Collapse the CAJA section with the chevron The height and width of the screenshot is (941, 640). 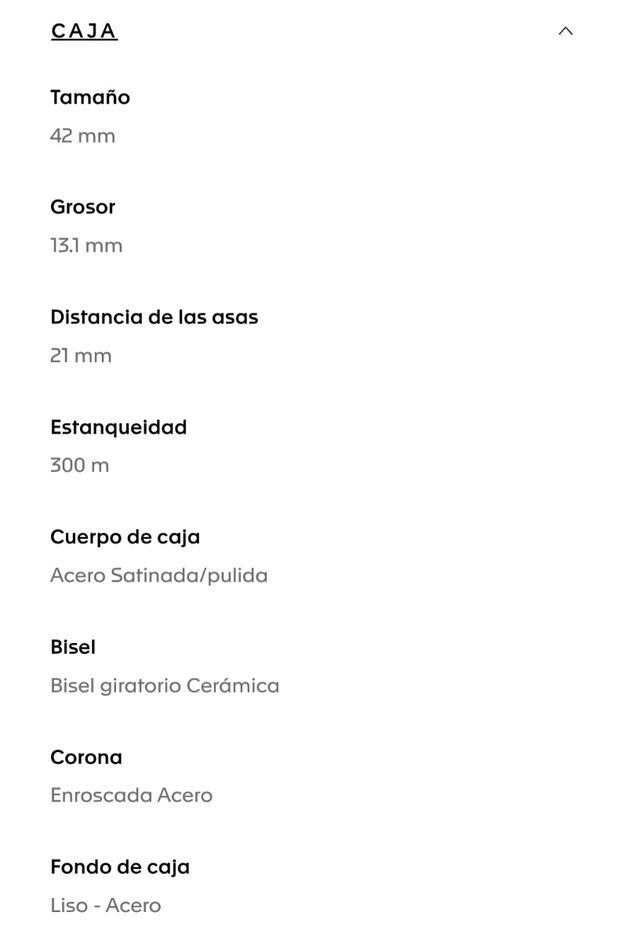tap(565, 31)
